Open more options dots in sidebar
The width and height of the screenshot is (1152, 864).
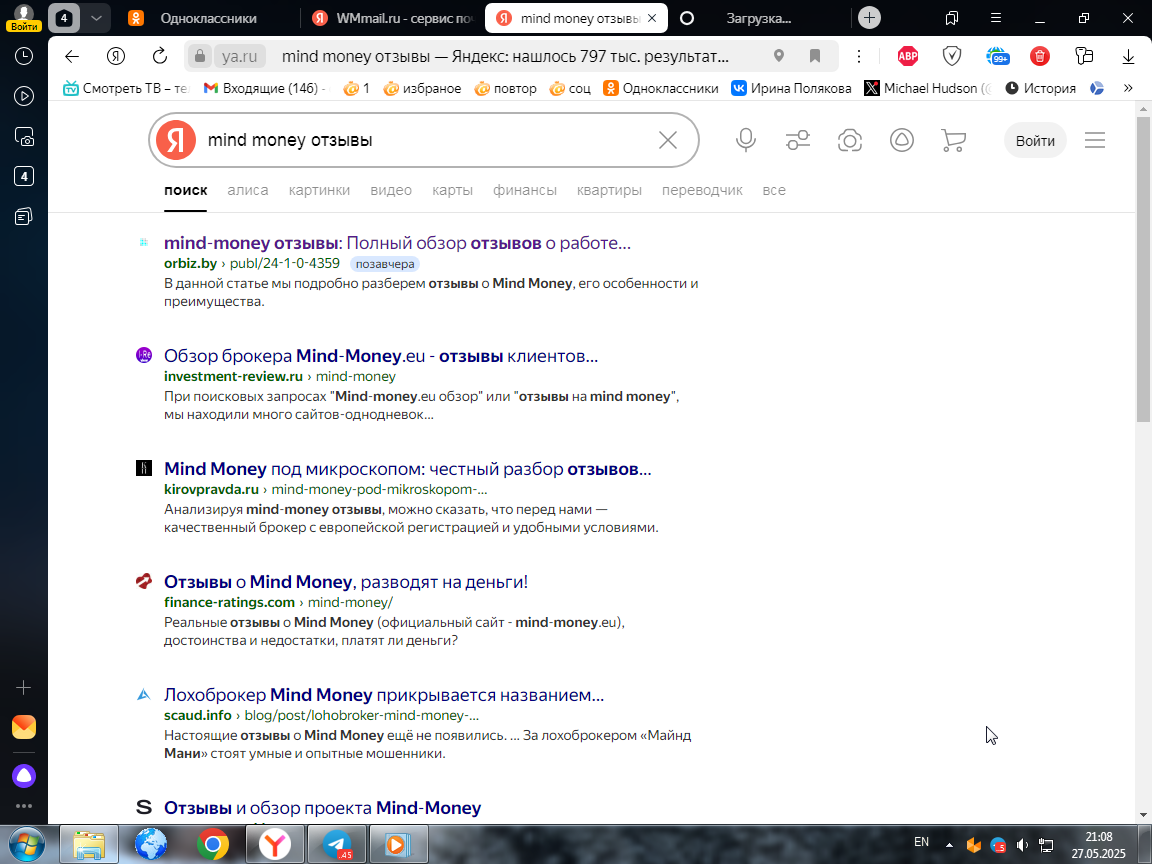pos(24,806)
